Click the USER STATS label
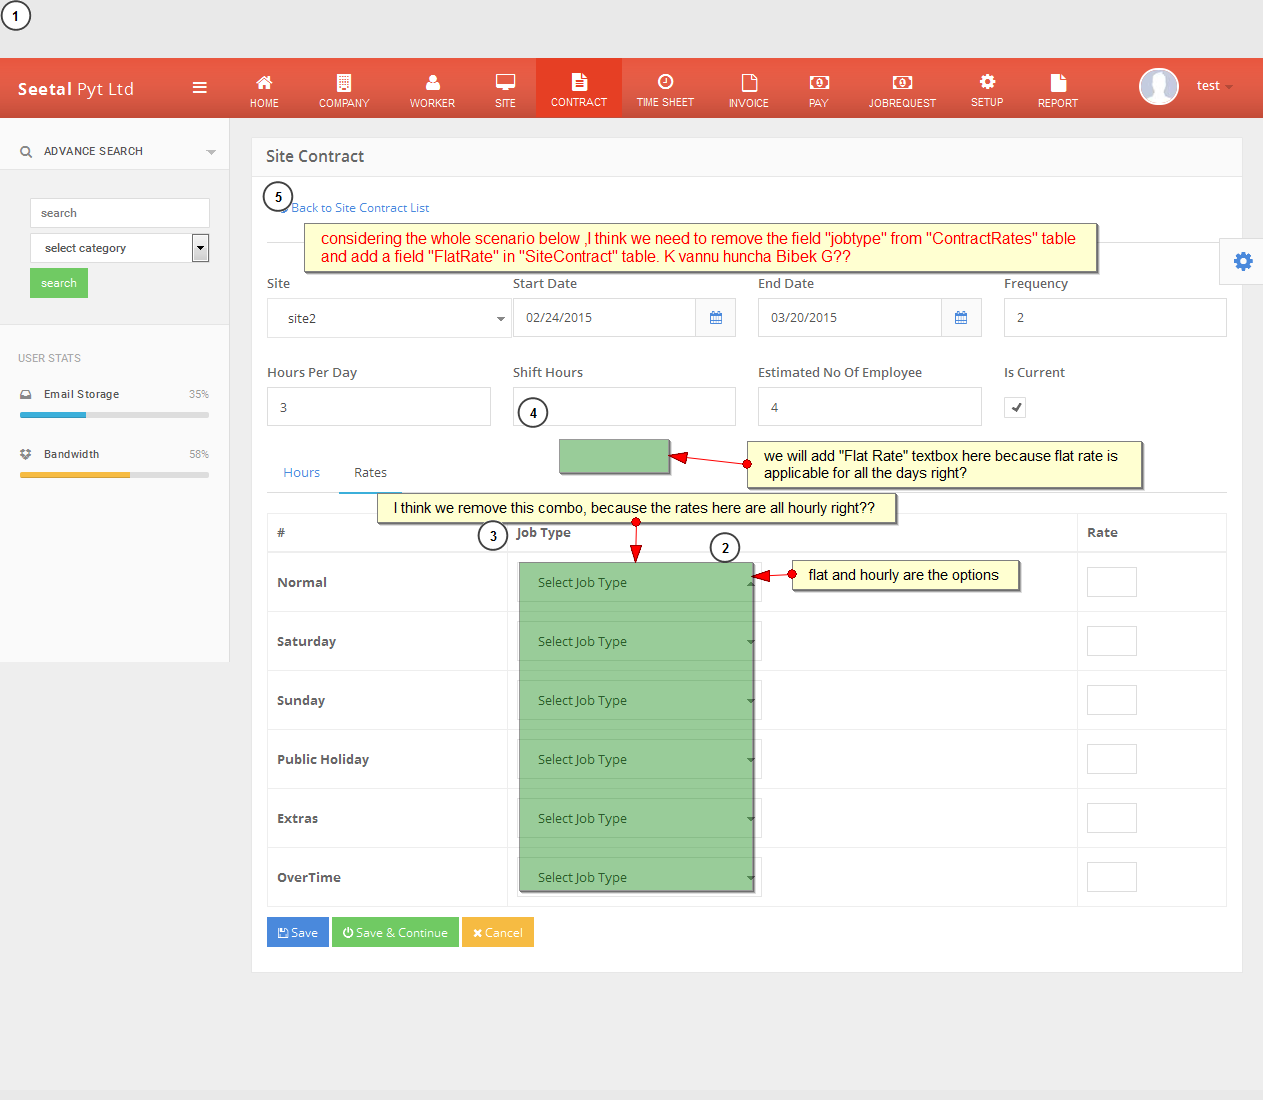Screen dimensions: 1263x1100 click(x=49, y=358)
